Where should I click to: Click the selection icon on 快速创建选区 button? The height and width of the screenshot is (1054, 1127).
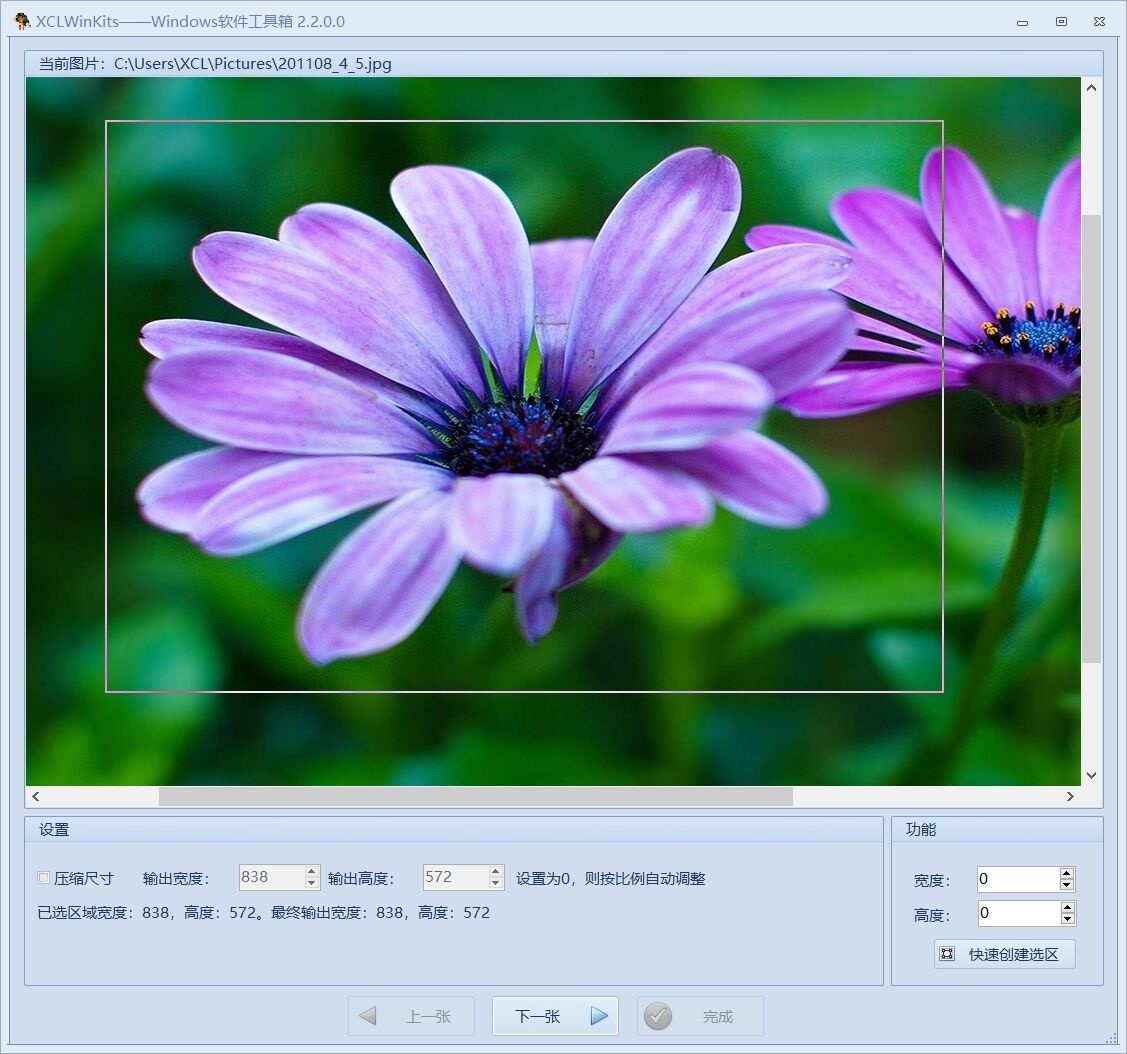(947, 954)
